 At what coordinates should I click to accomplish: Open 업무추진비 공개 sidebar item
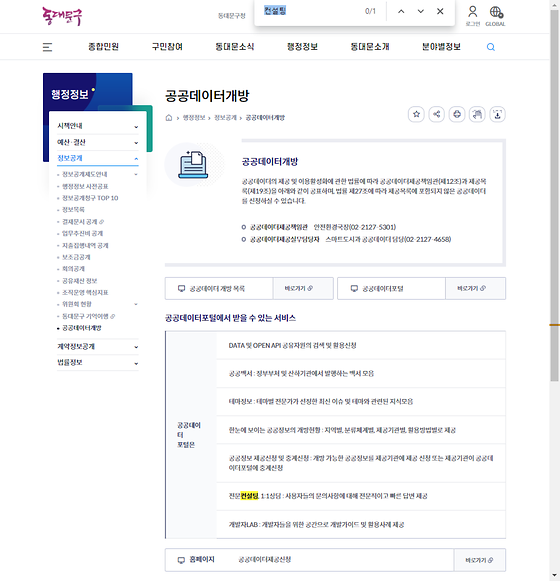[82, 233]
